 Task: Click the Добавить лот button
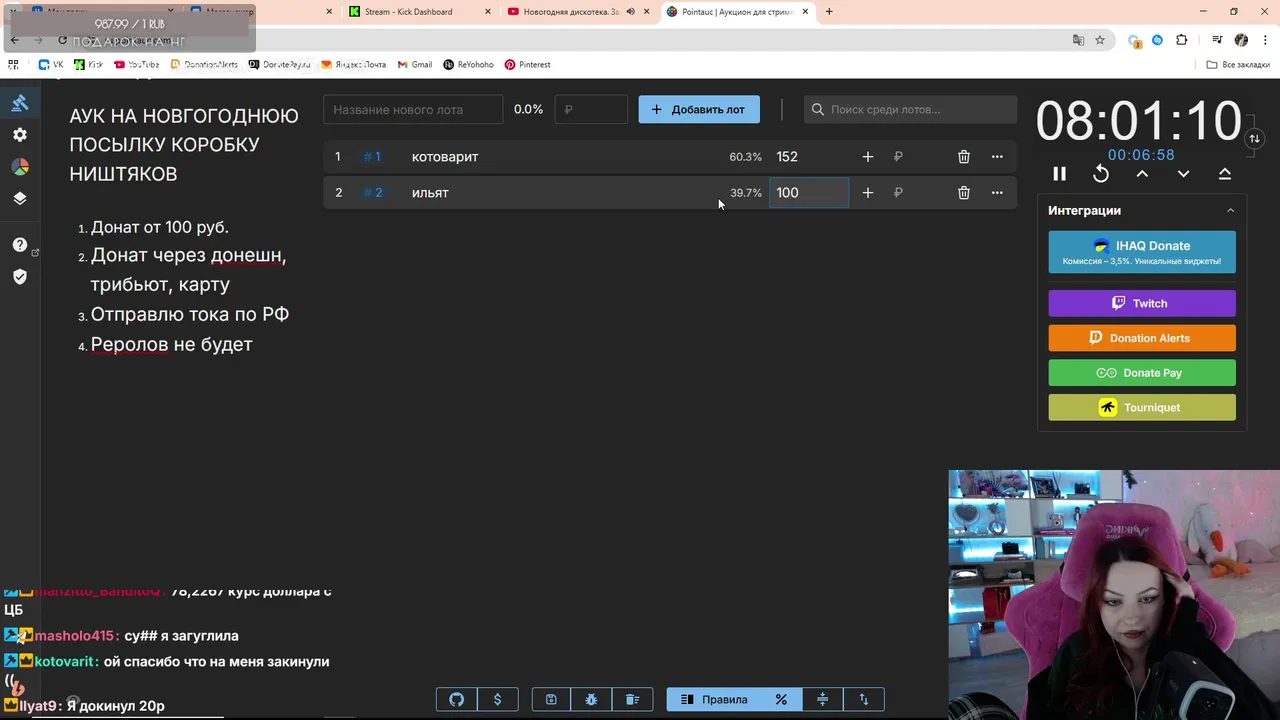(x=699, y=110)
